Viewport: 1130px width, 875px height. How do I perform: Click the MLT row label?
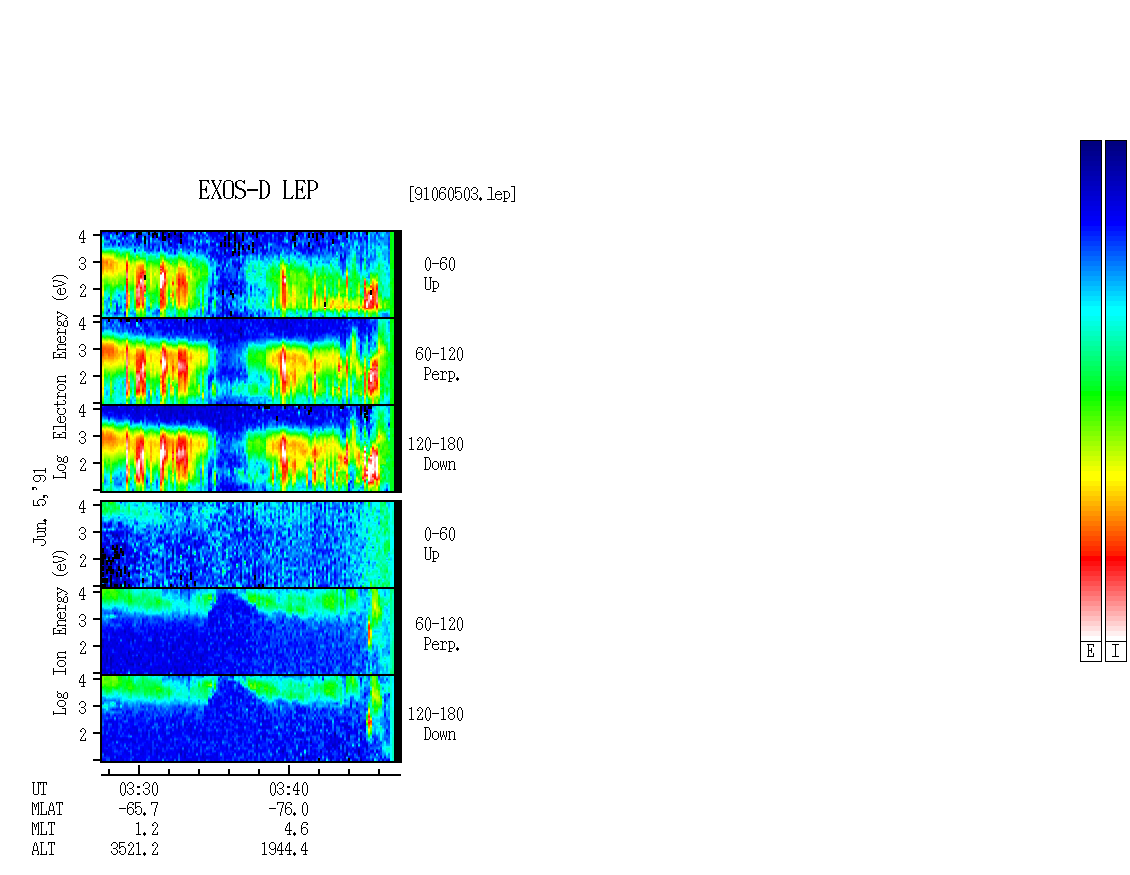pos(43,830)
